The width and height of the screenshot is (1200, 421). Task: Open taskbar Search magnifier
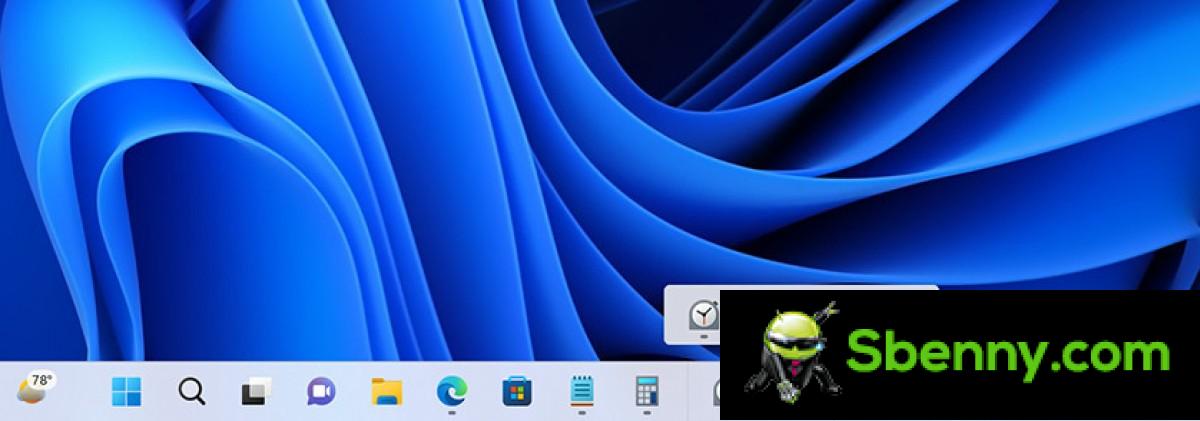pos(191,391)
